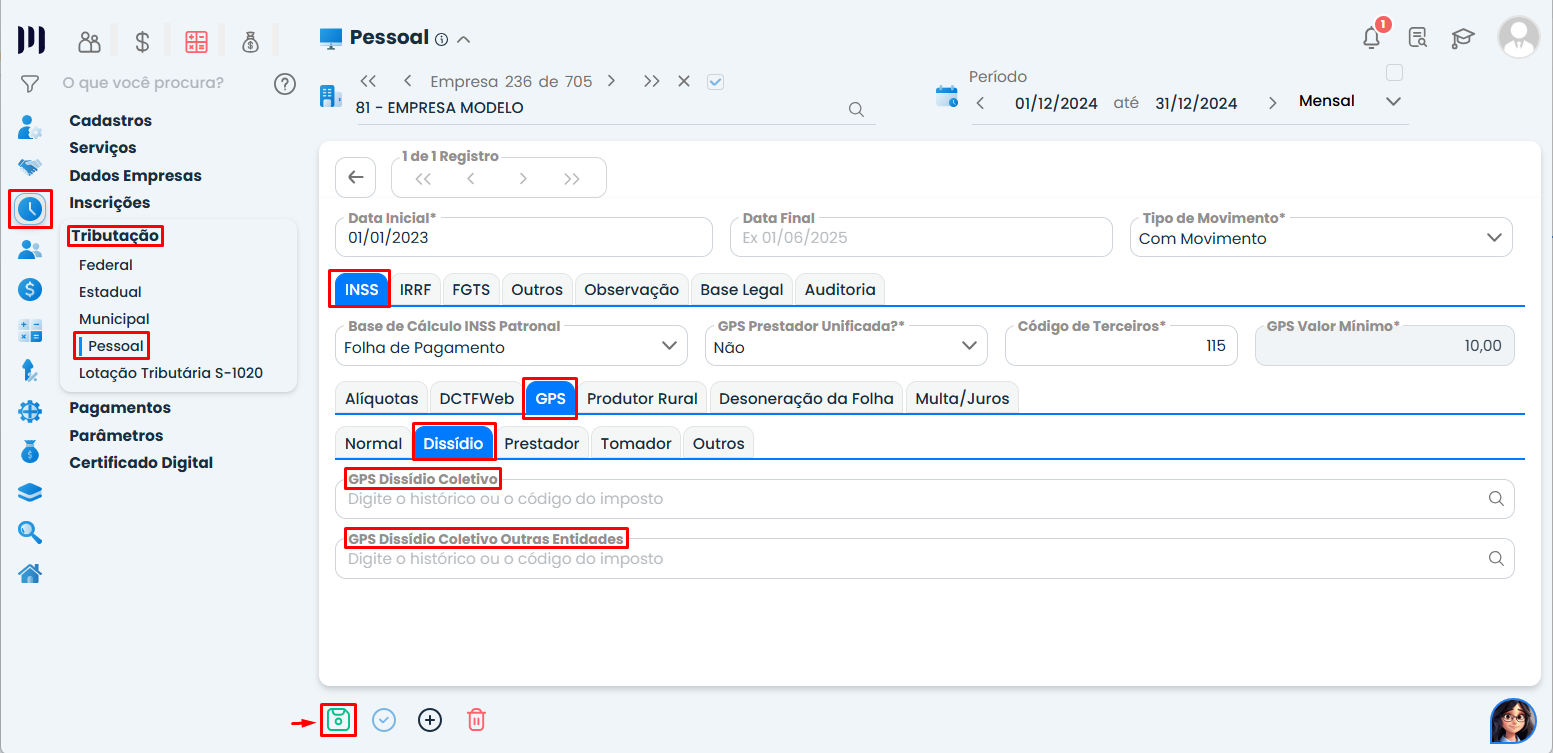The image size is (1553, 753).
Task: Click the back arrow button
Action: click(355, 178)
